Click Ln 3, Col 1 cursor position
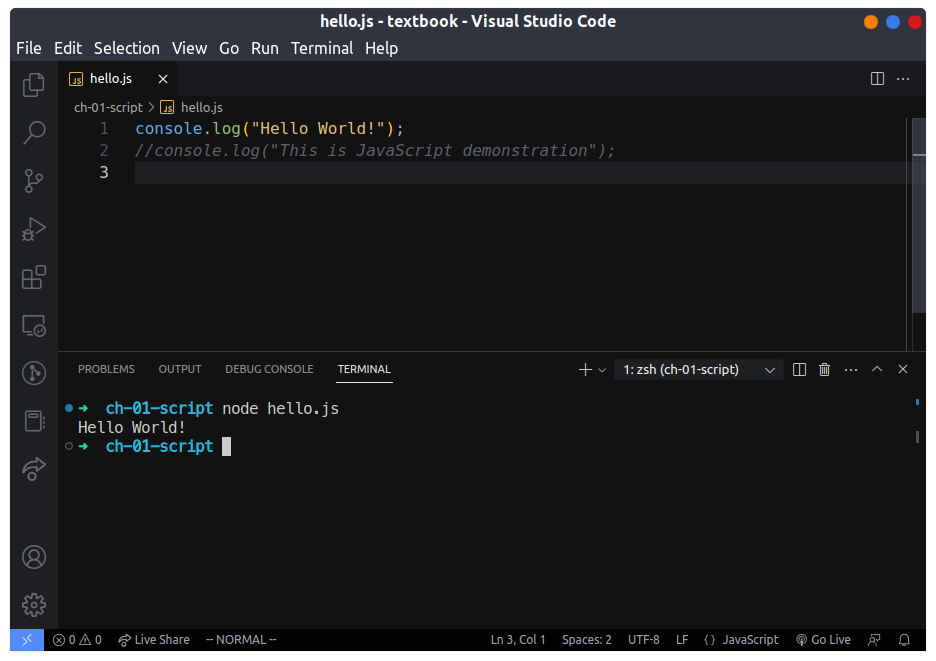 point(518,640)
